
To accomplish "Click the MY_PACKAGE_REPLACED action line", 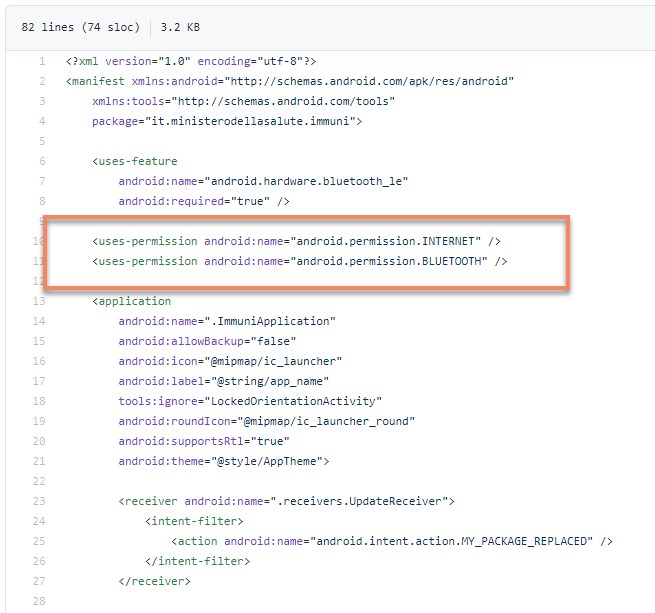I will click(x=390, y=541).
